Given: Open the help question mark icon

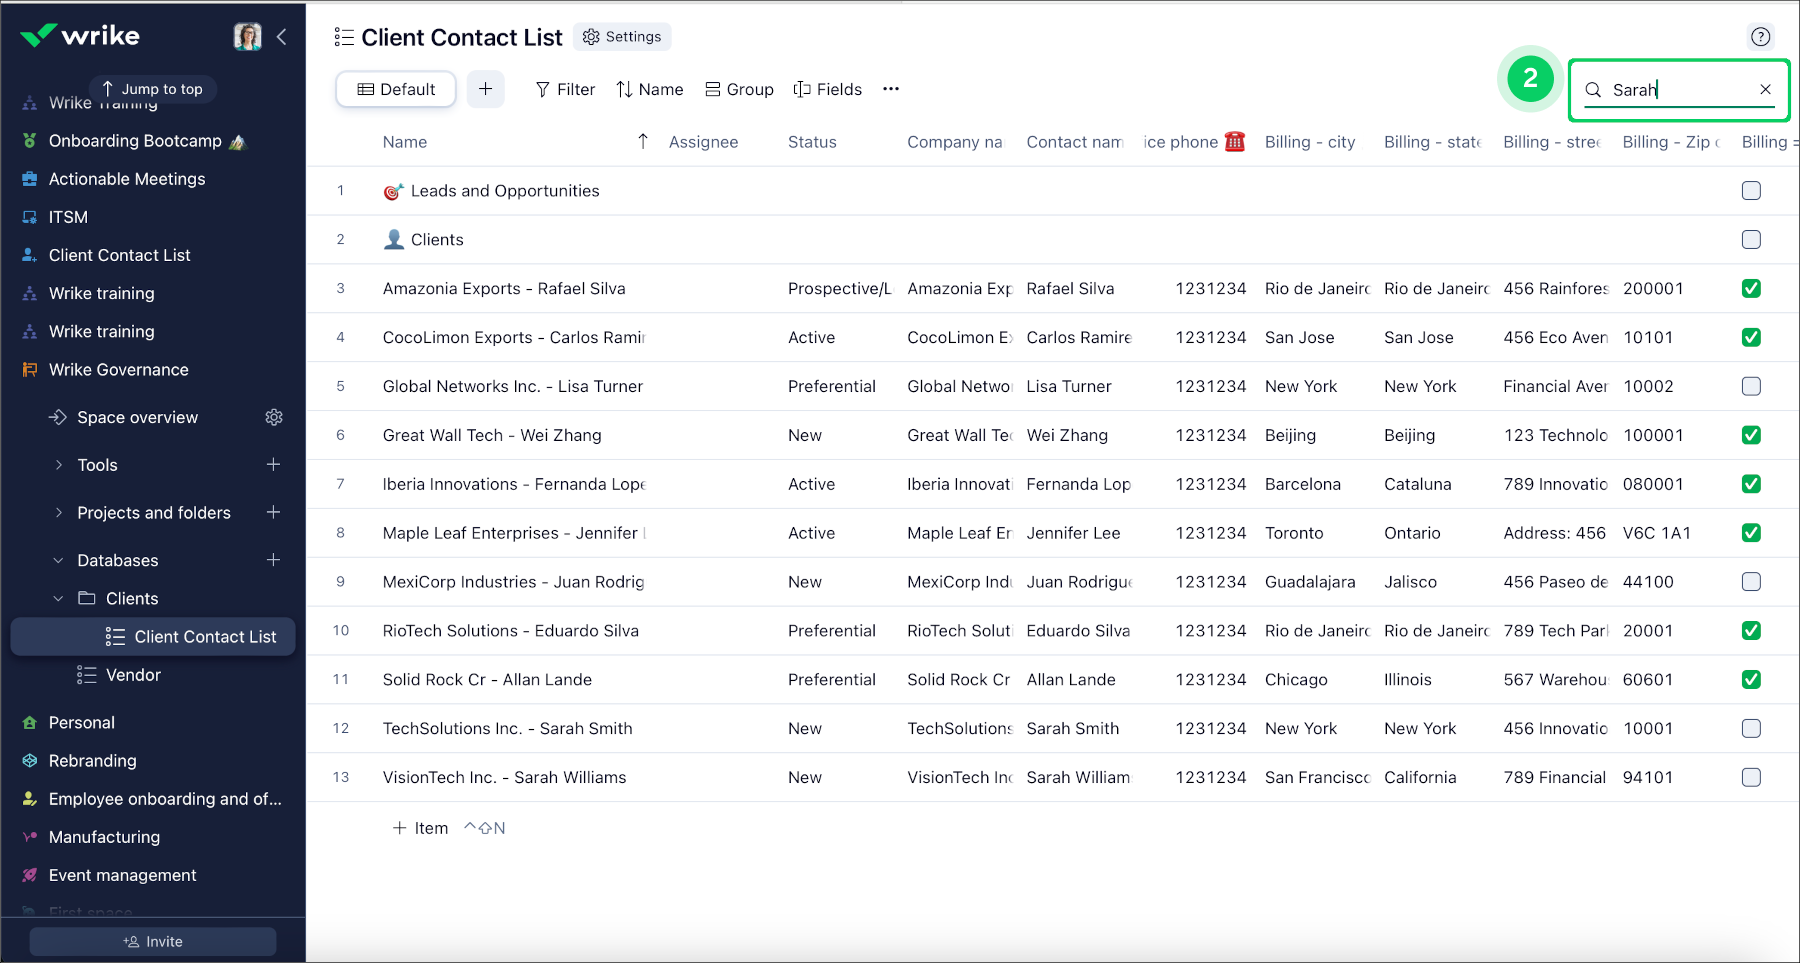Looking at the screenshot, I should (x=1760, y=37).
